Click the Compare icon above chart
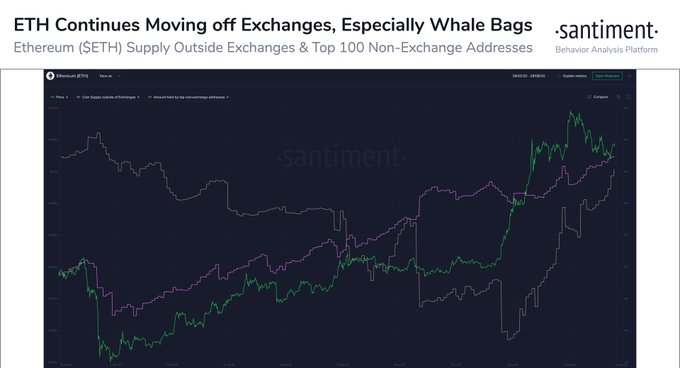Viewport: 680px width, 368px height. [x=589, y=97]
